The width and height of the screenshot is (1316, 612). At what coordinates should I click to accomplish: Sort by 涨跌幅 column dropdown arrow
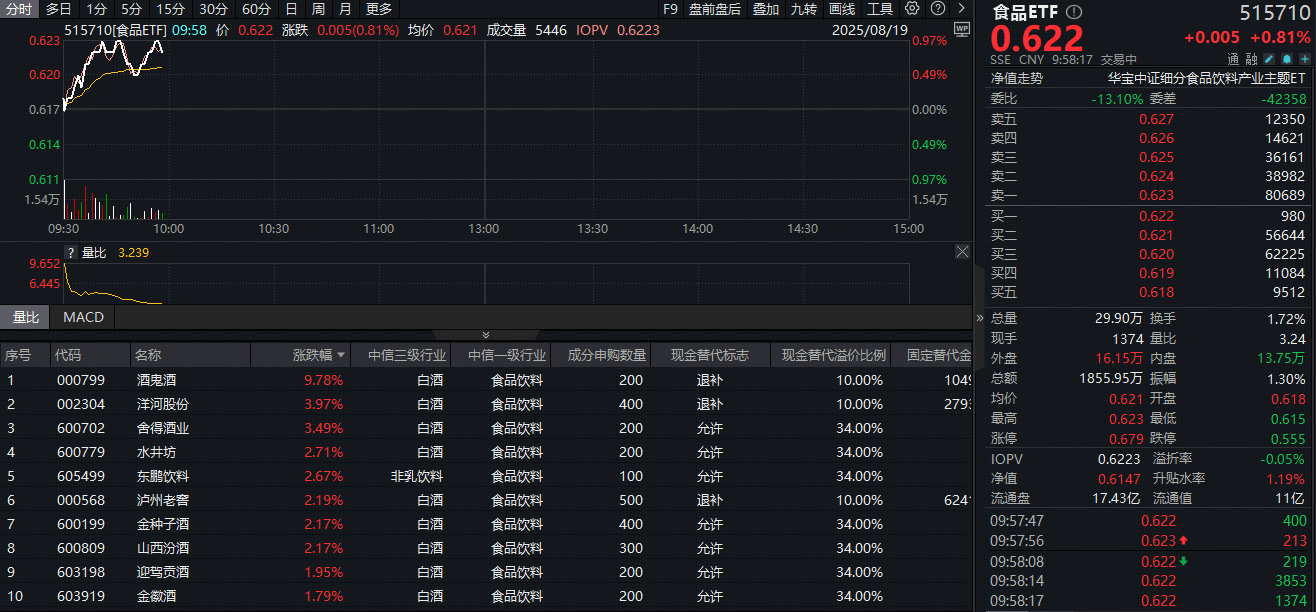[342, 355]
